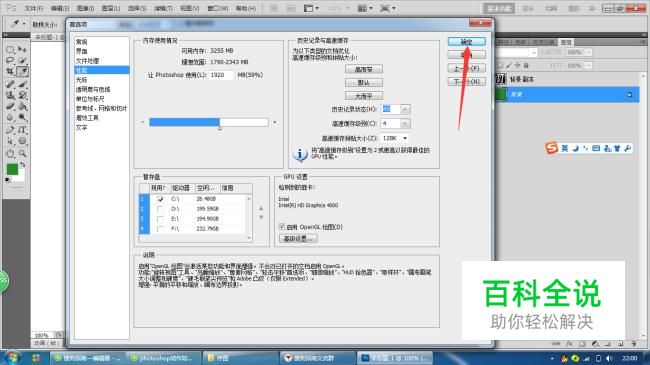The width and height of the screenshot is (650, 365).
Task: Reset default foreground and background colors
Action: (7, 180)
